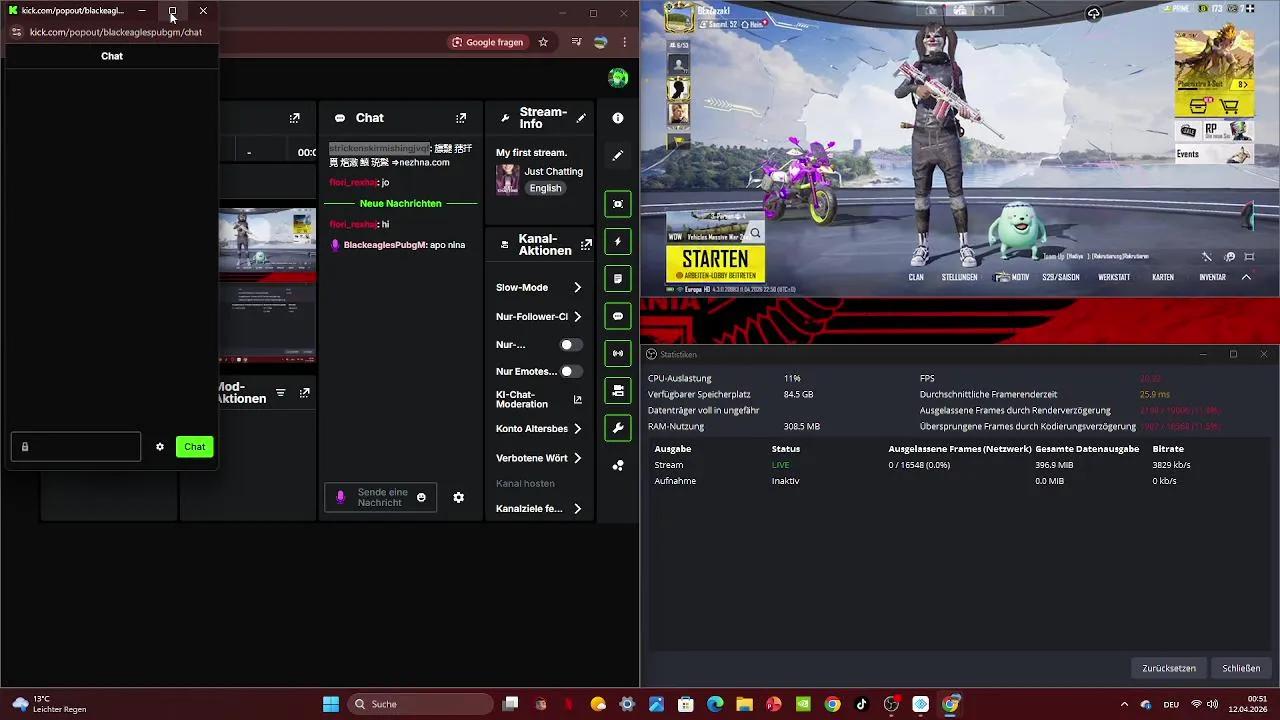Expand the Slow-Mode options
Image resolution: width=1280 pixels, height=720 pixels.
577,288
